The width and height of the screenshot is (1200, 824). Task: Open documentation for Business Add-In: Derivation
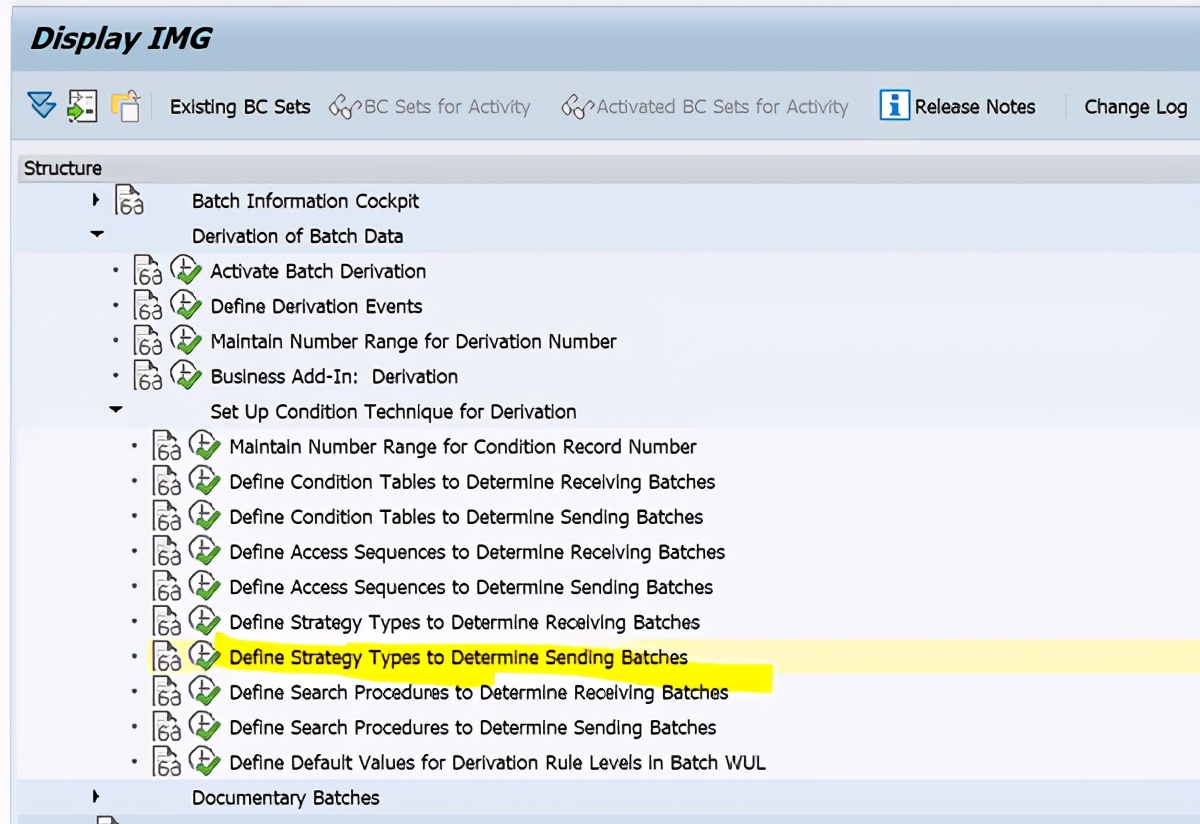[148, 376]
